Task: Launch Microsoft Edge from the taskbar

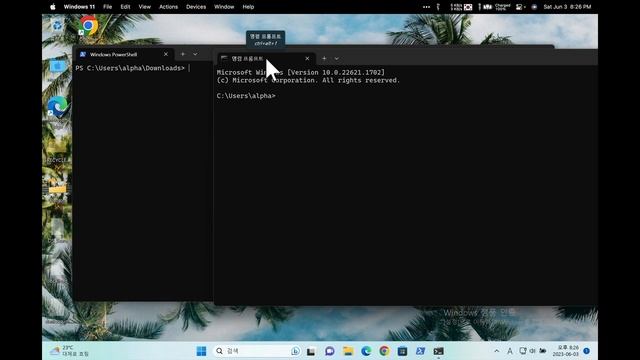Action: (x=366, y=351)
